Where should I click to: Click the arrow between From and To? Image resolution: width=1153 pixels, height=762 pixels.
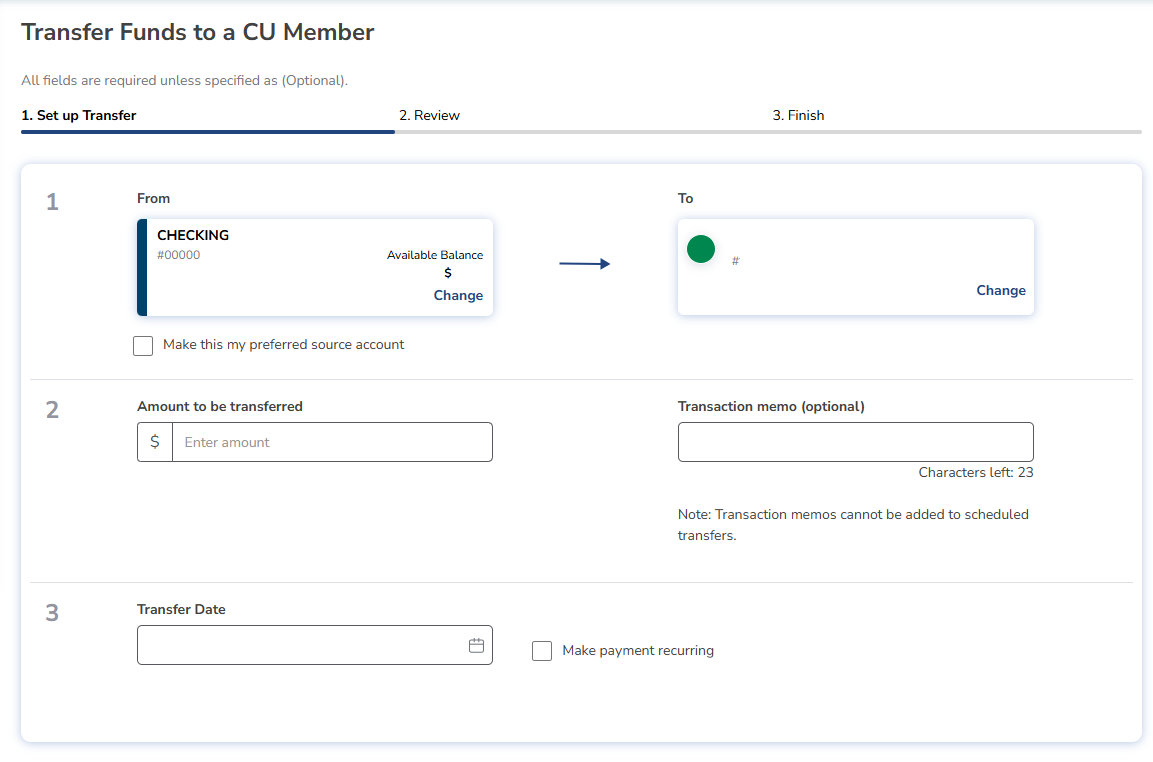pos(584,264)
